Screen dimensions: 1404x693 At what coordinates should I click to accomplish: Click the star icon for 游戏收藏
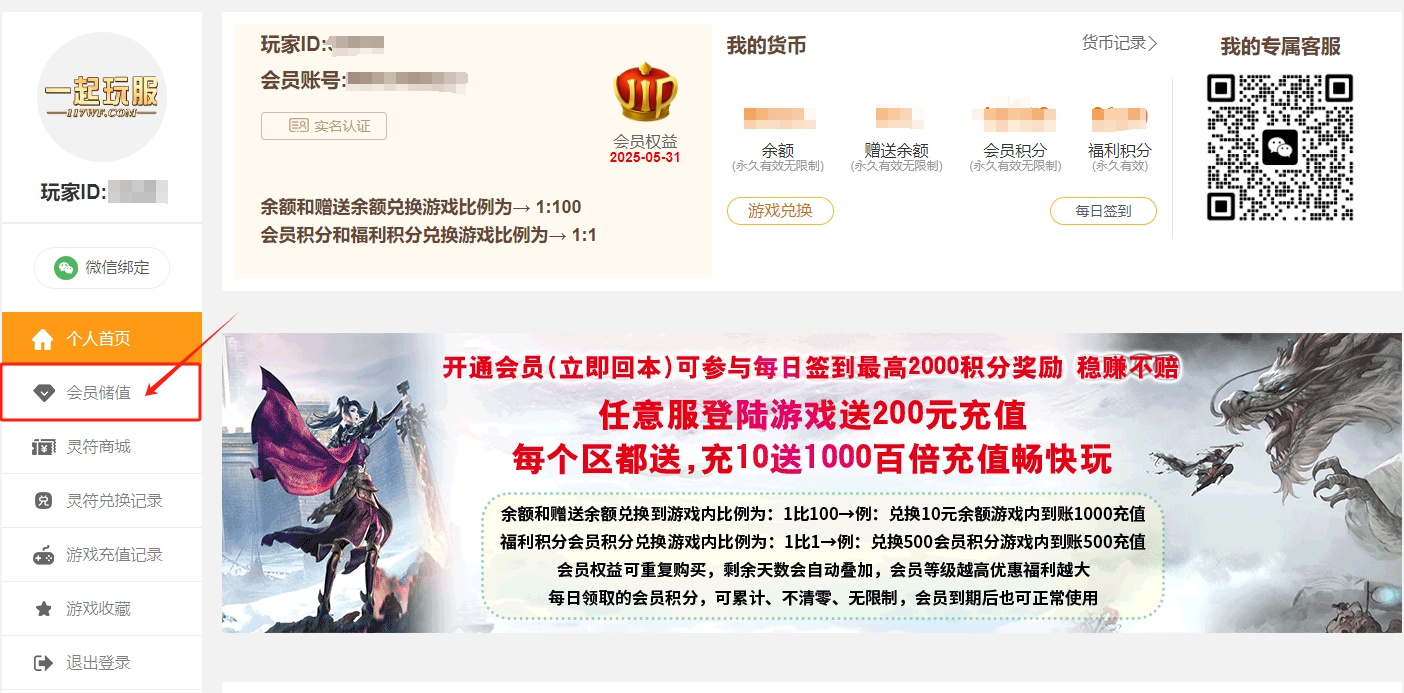click(x=43, y=609)
